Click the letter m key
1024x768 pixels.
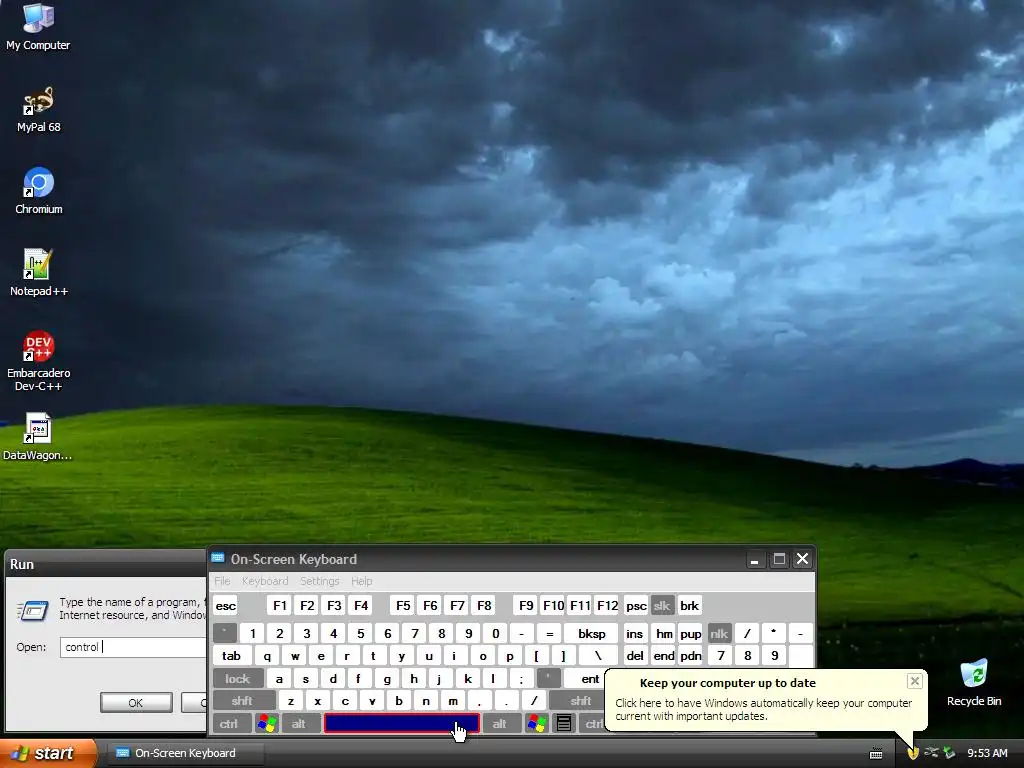click(x=453, y=701)
